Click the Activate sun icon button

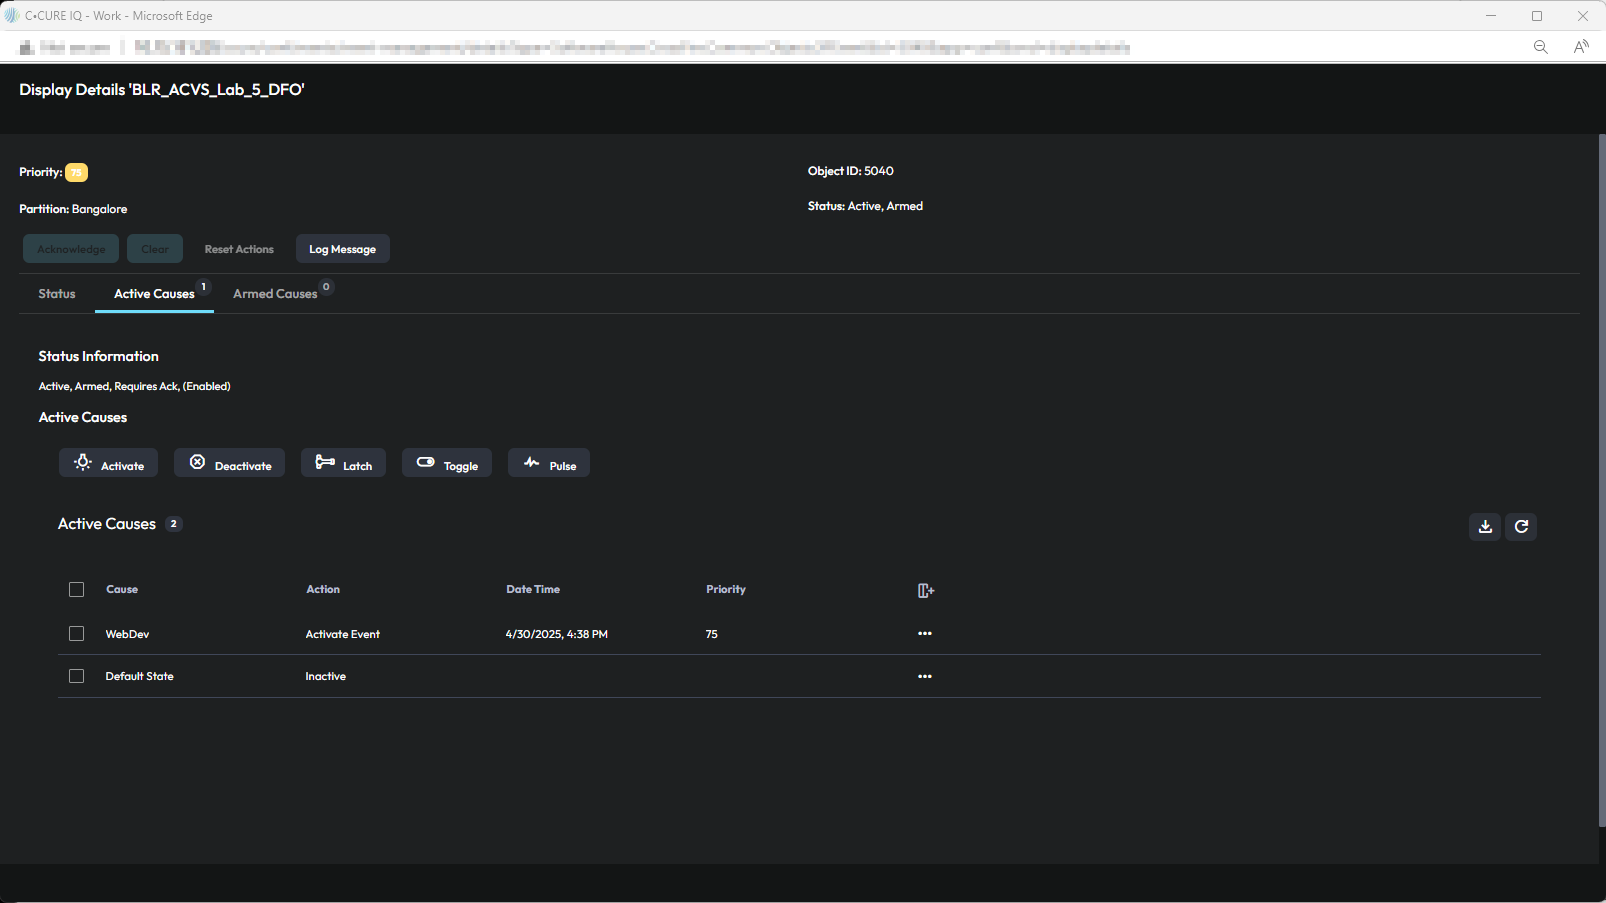click(x=108, y=463)
